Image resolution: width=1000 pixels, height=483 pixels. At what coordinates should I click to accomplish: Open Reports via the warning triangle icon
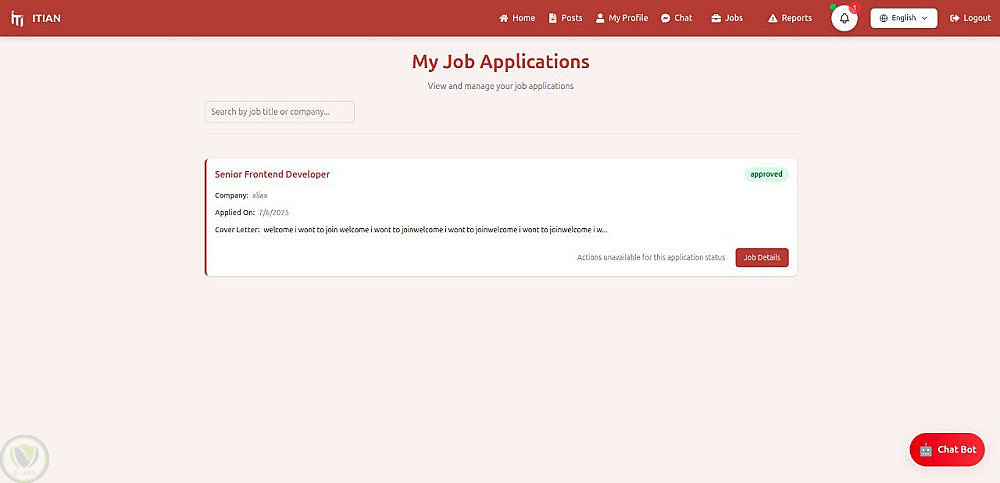point(773,18)
